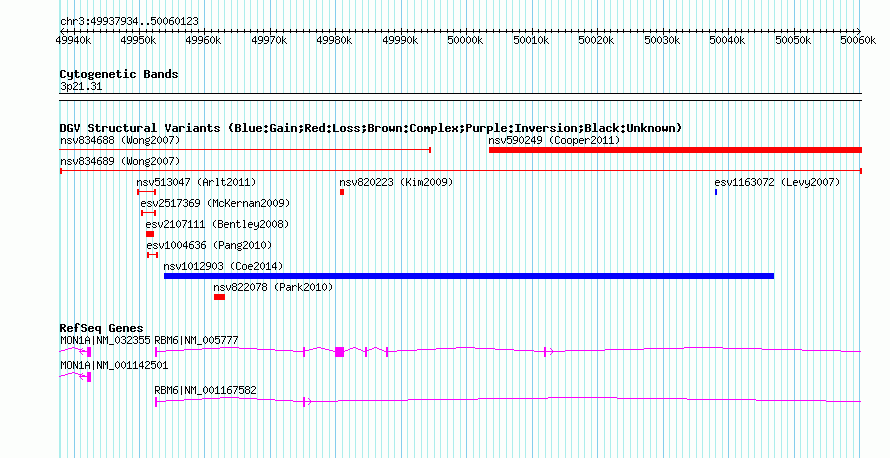Click the 50020k ruler tick label

coord(596,40)
